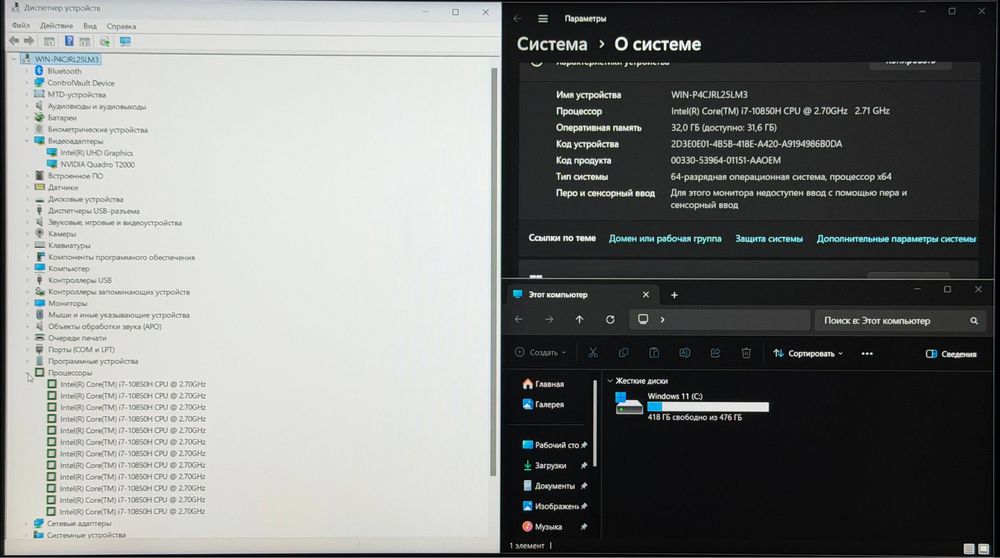Image resolution: width=1000 pixels, height=558 pixels.
Task: Click the Back arrow in Device Manager toolbar
Action: (14, 41)
